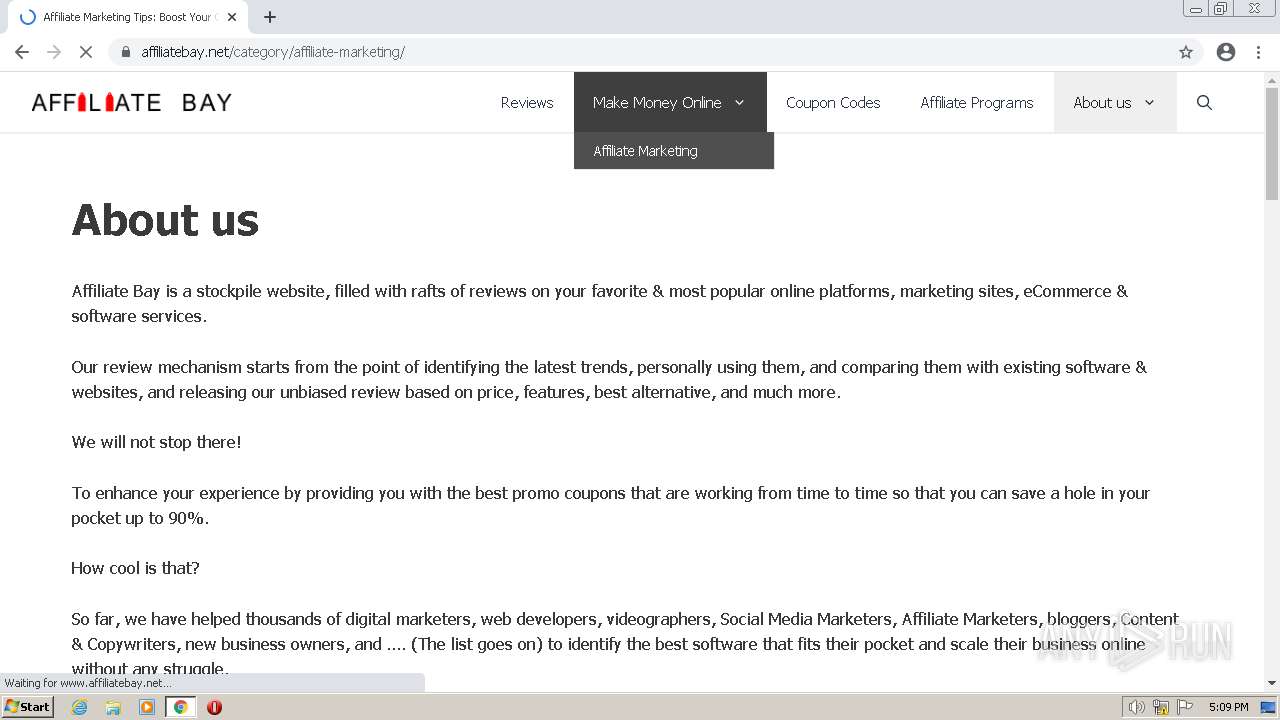Open the Windows Start menu
The image size is (1280, 720).
(x=28, y=707)
